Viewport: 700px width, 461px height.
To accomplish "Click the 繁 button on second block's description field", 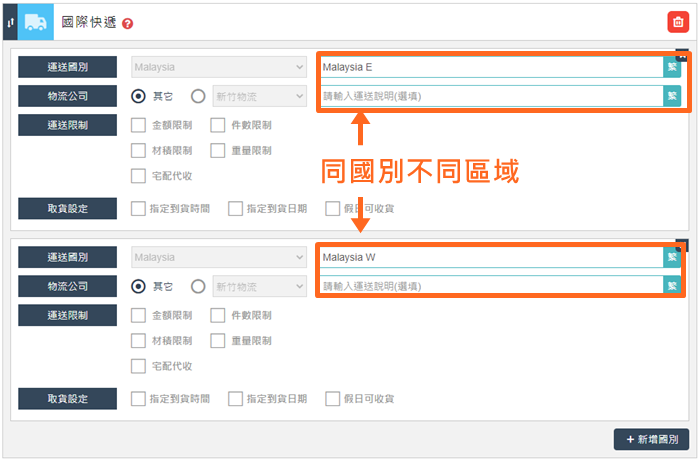I will (x=672, y=286).
